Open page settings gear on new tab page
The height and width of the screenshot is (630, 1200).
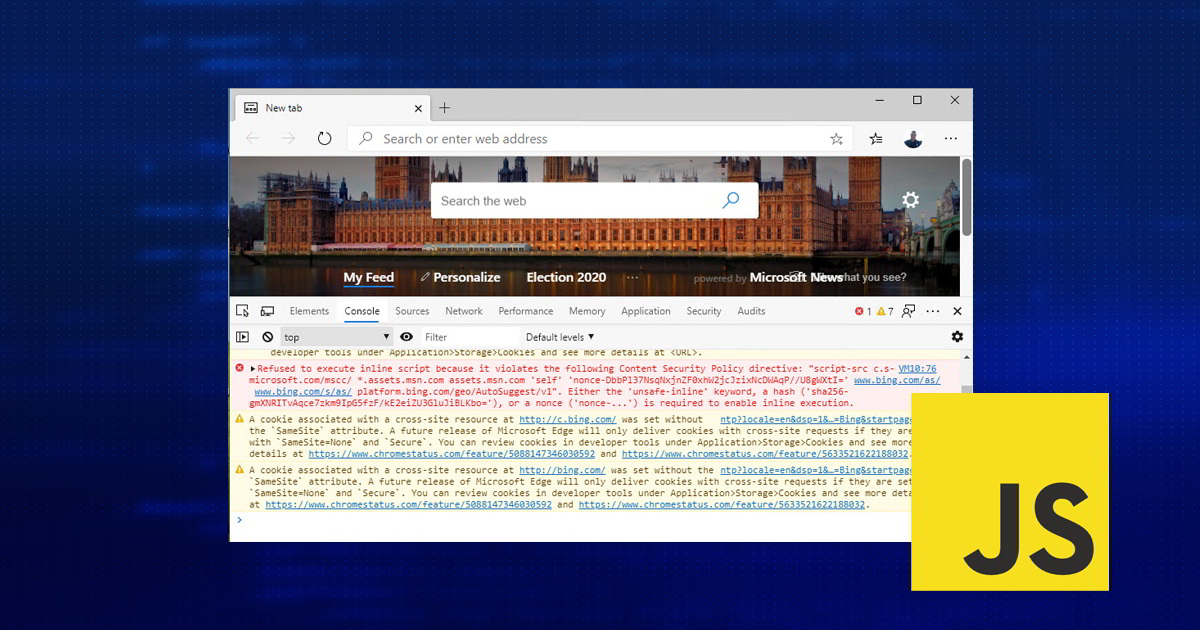point(910,200)
